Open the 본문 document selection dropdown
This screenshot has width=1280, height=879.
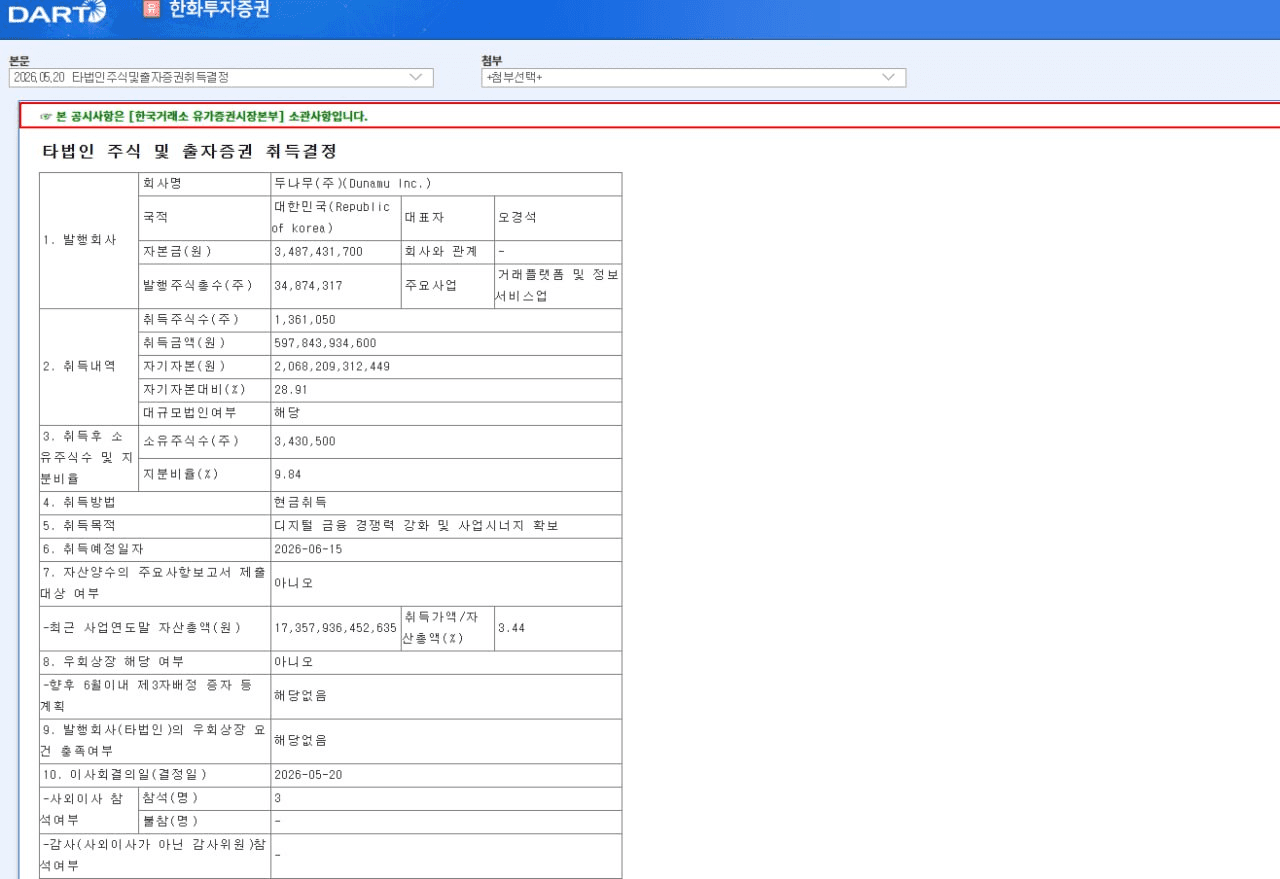coord(221,78)
